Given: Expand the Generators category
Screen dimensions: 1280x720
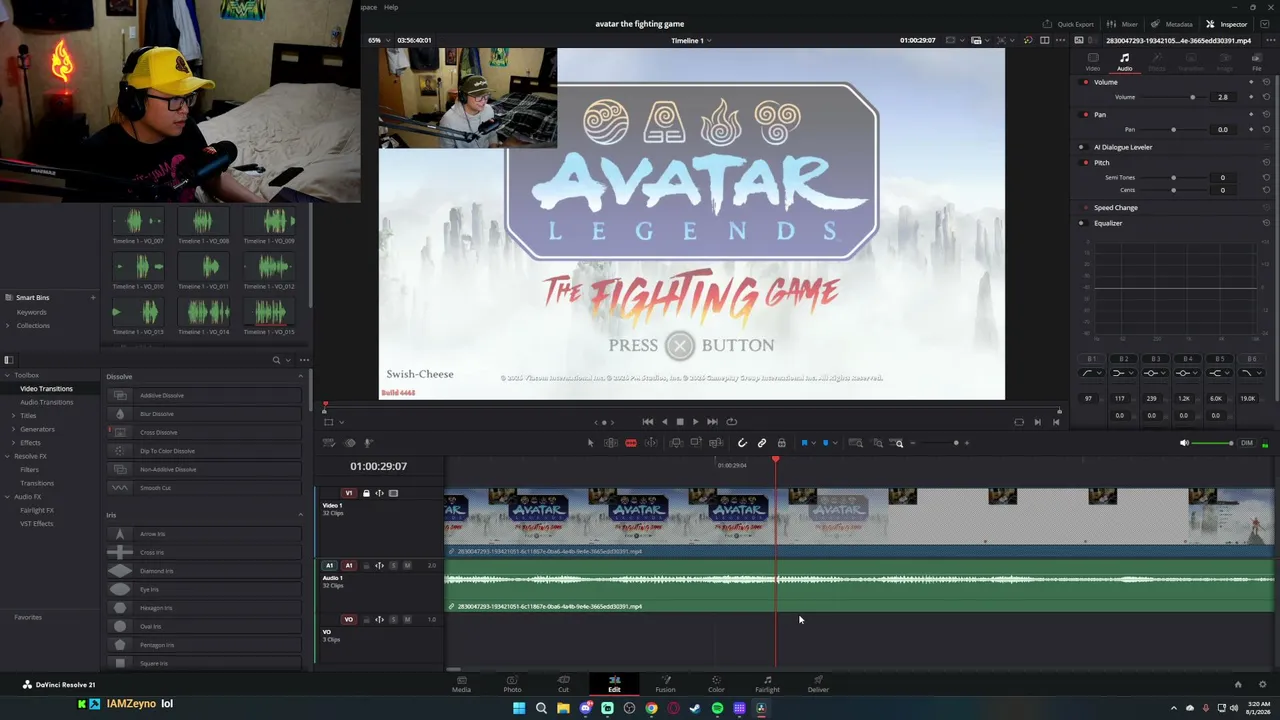Looking at the screenshot, I should [x=14, y=429].
